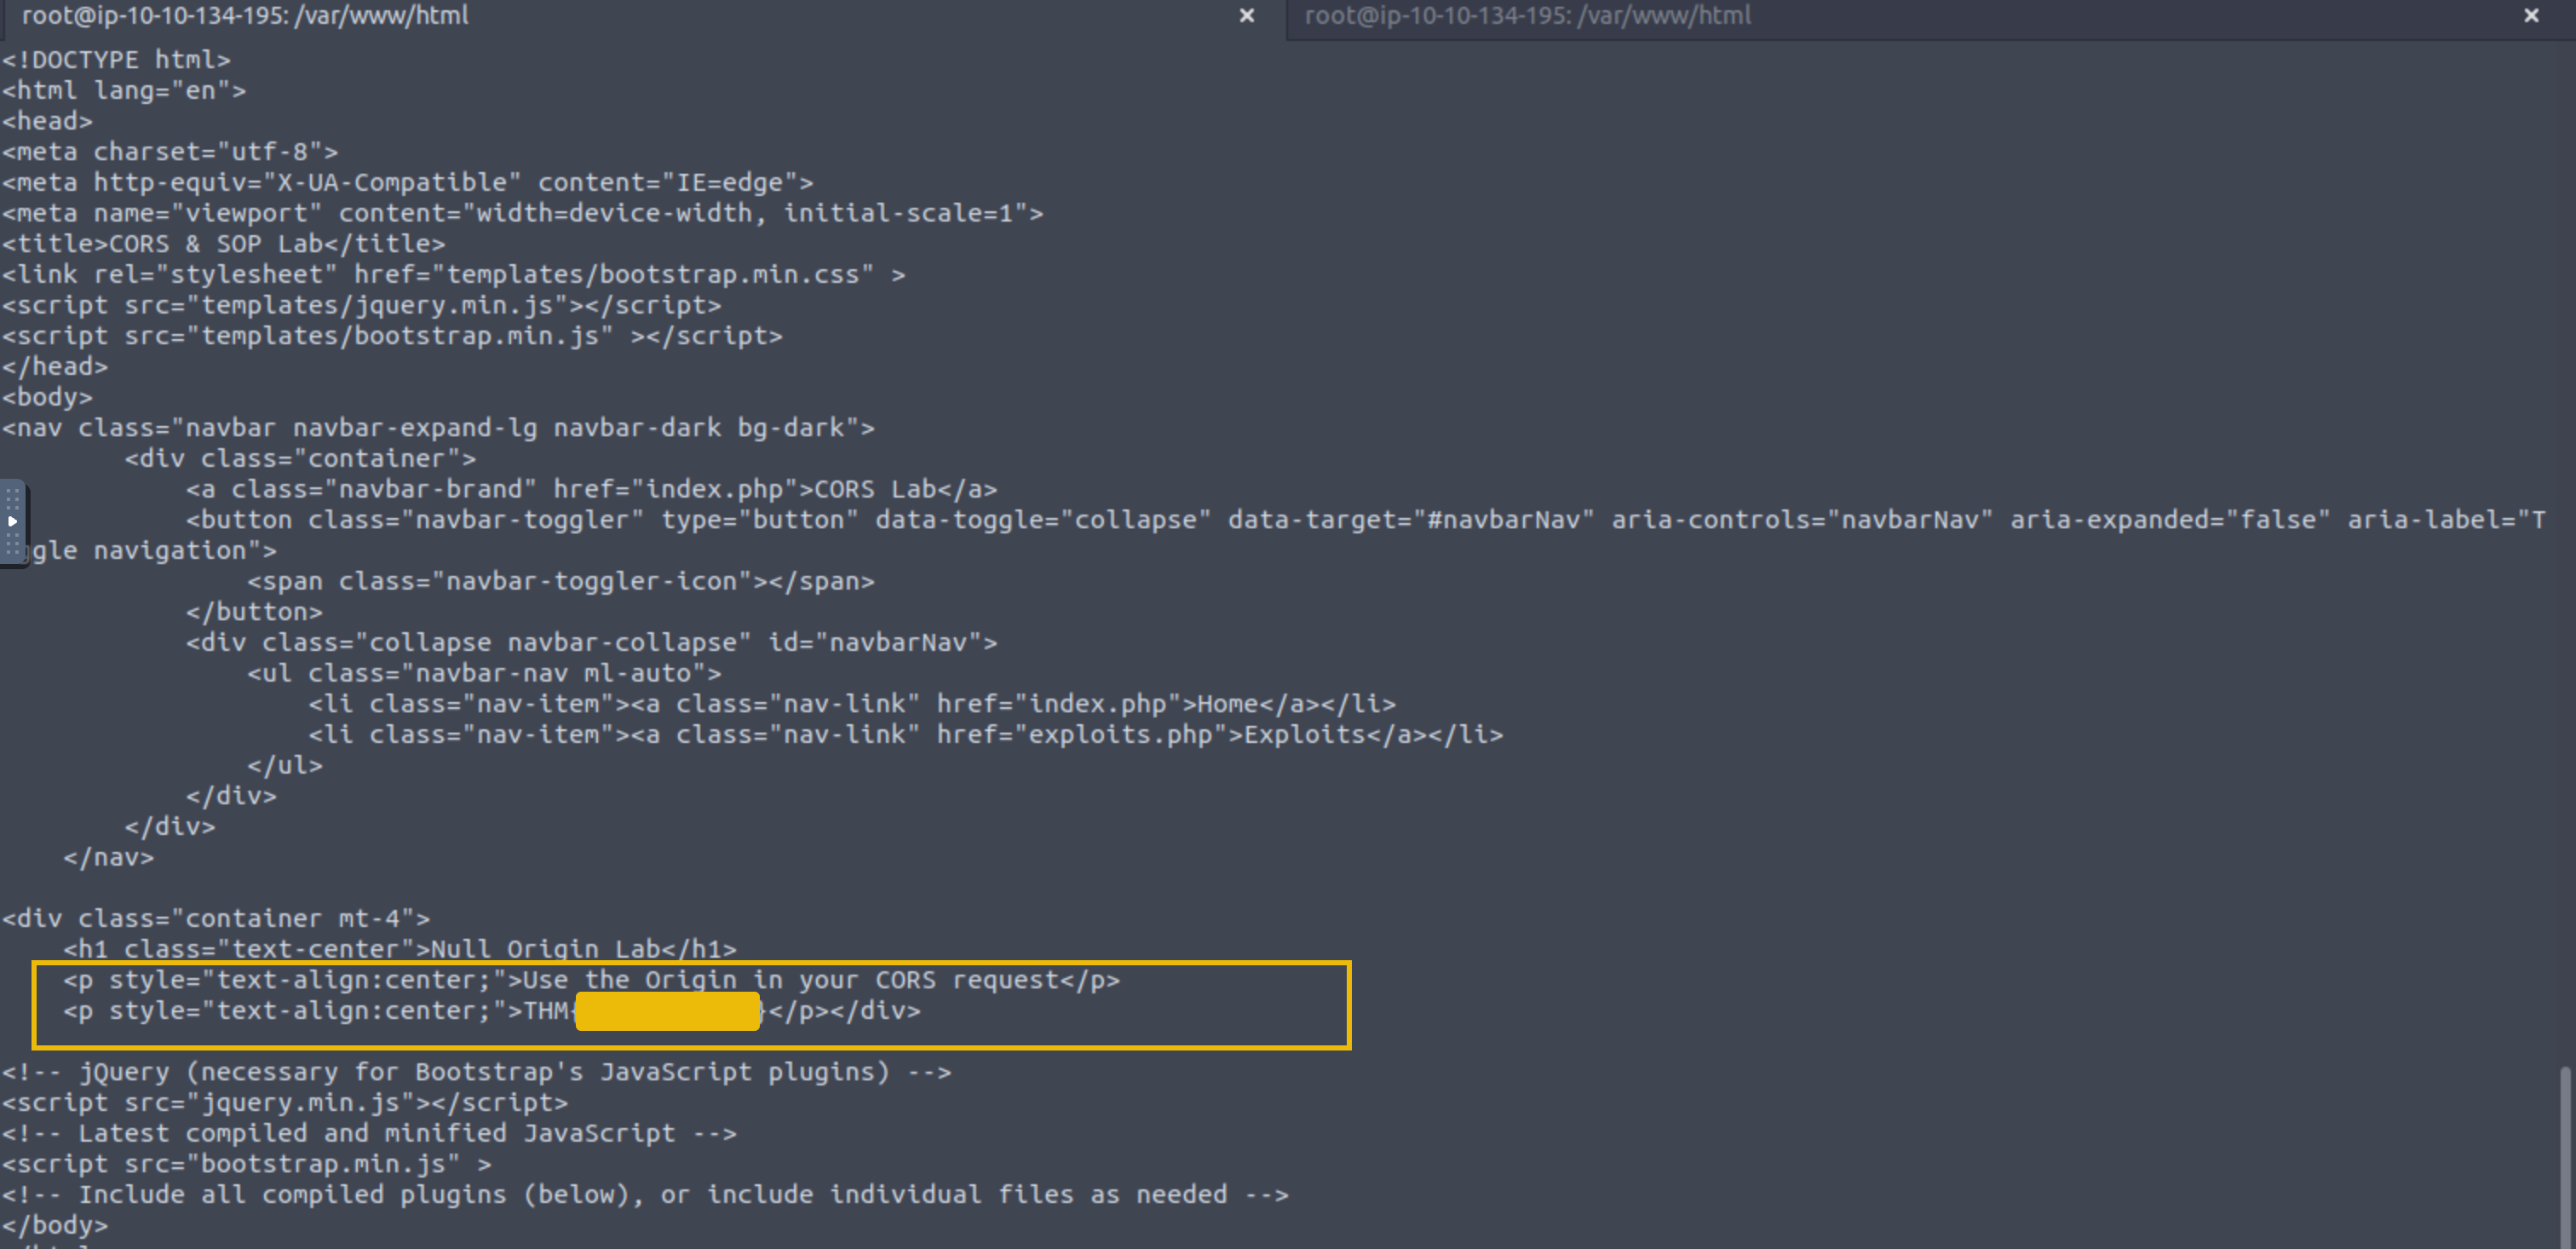The image size is (2576, 1249).
Task: Click the 'Null Origin Lab' h1 line
Action: coord(400,949)
